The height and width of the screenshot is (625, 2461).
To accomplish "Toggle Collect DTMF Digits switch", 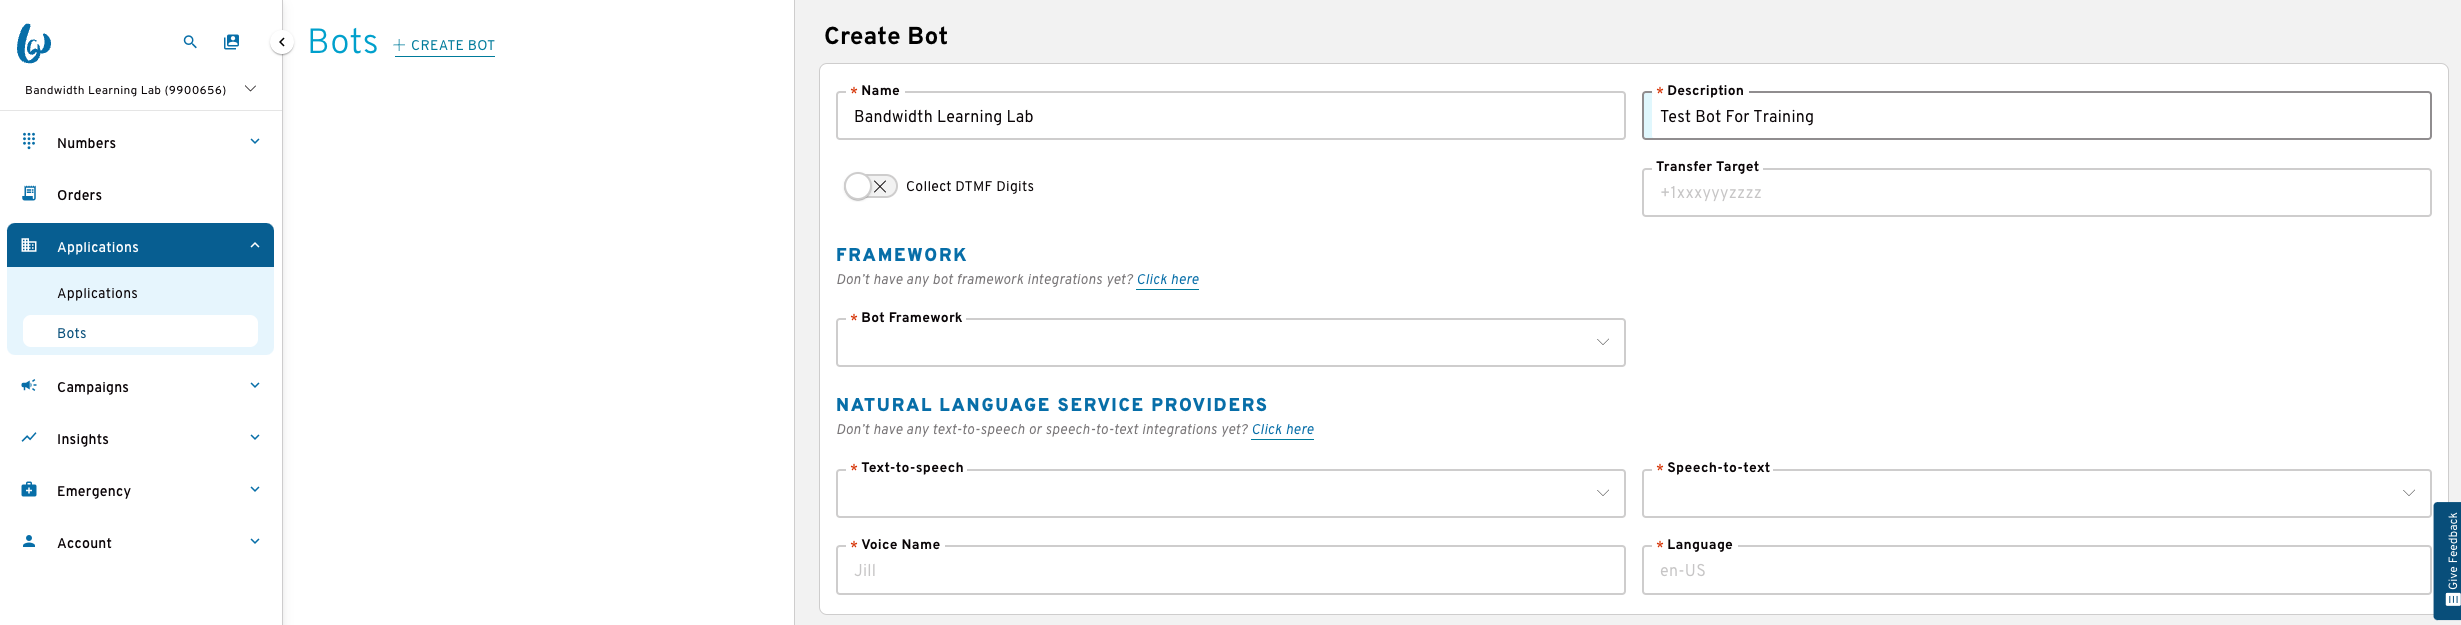I will (870, 186).
